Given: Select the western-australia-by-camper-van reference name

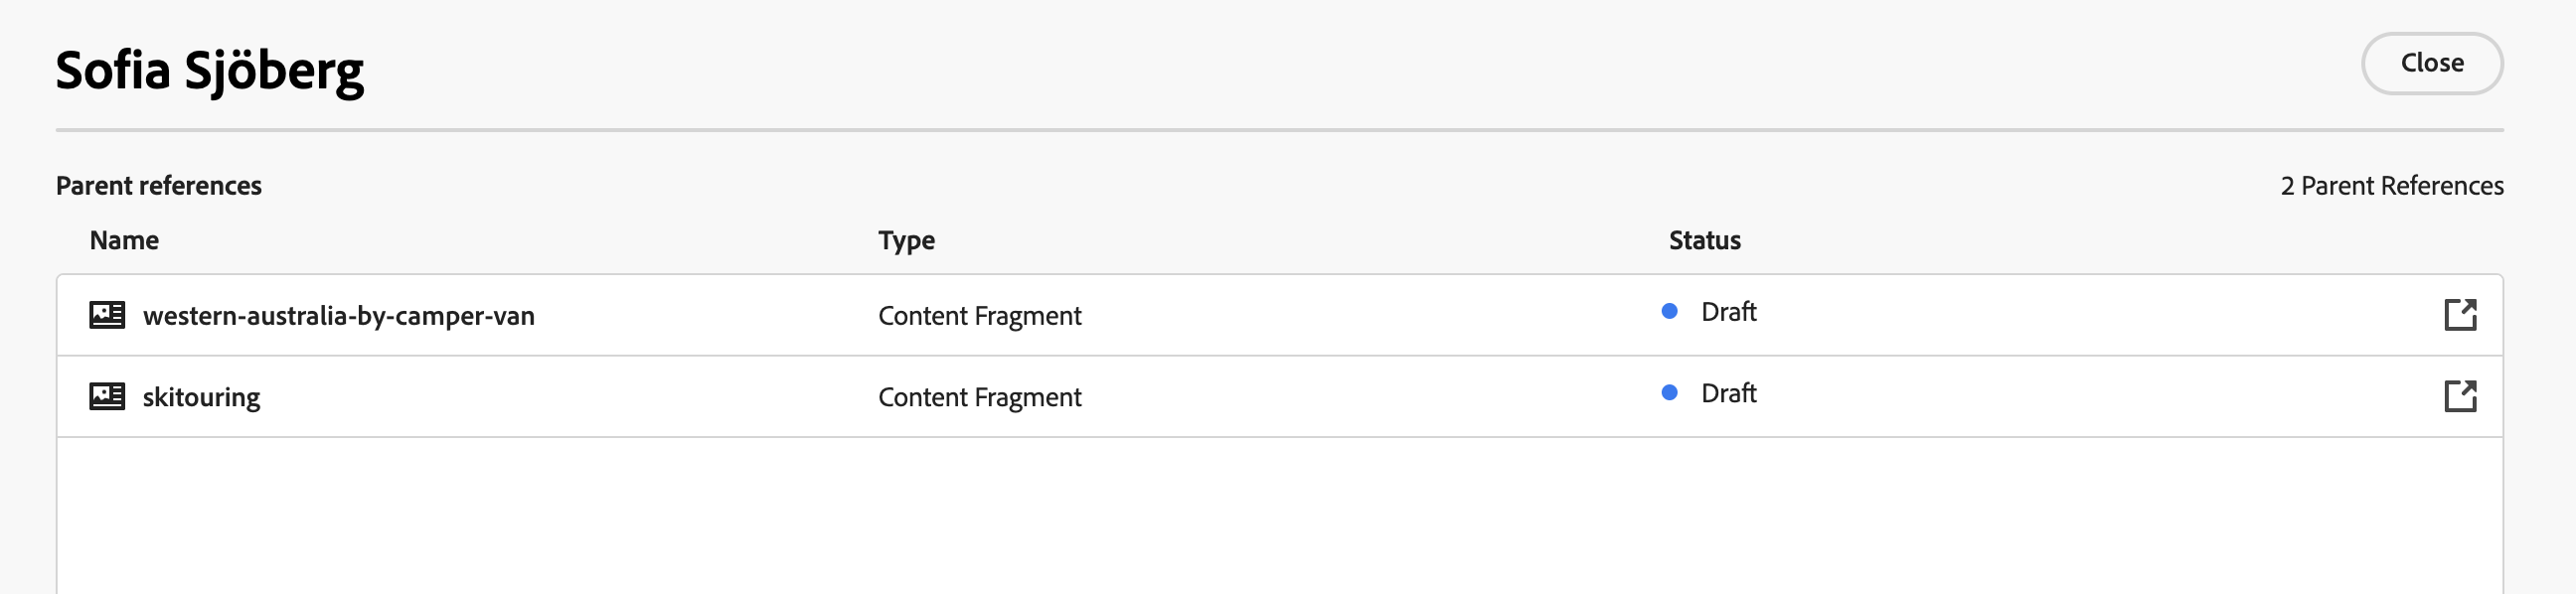Looking at the screenshot, I should pos(338,316).
